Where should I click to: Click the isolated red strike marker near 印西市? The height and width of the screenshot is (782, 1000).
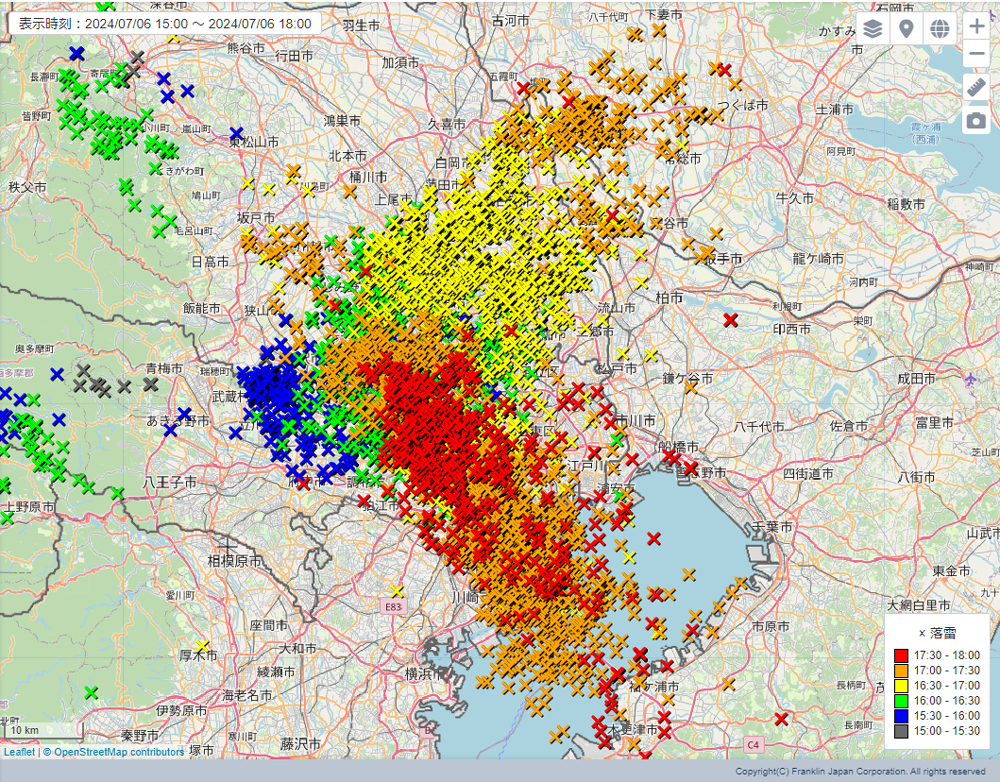point(731,320)
